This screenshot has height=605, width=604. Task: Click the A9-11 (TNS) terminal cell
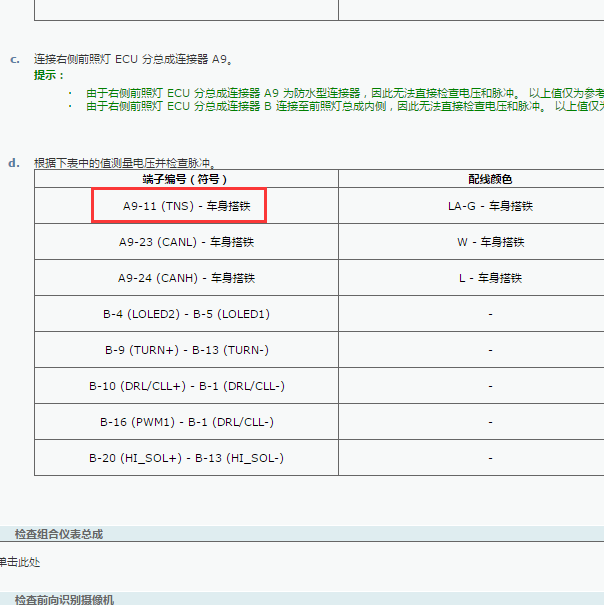point(186,206)
